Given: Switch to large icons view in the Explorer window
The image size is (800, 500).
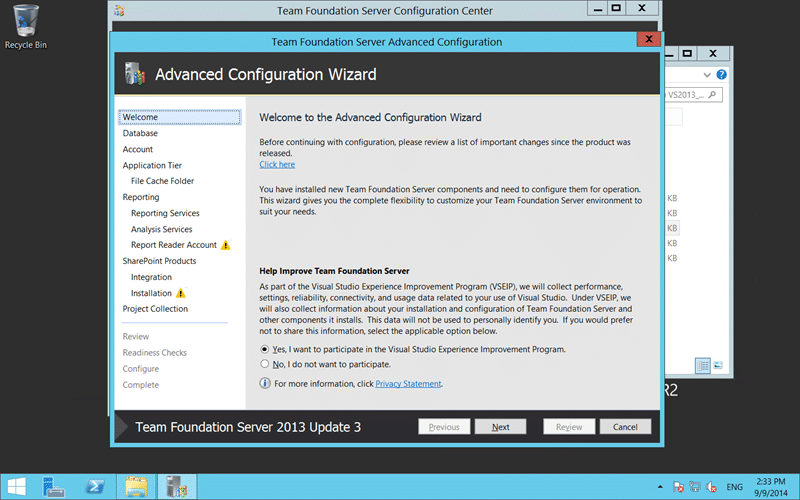Looking at the screenshot, I should click(x=718, y=365).
